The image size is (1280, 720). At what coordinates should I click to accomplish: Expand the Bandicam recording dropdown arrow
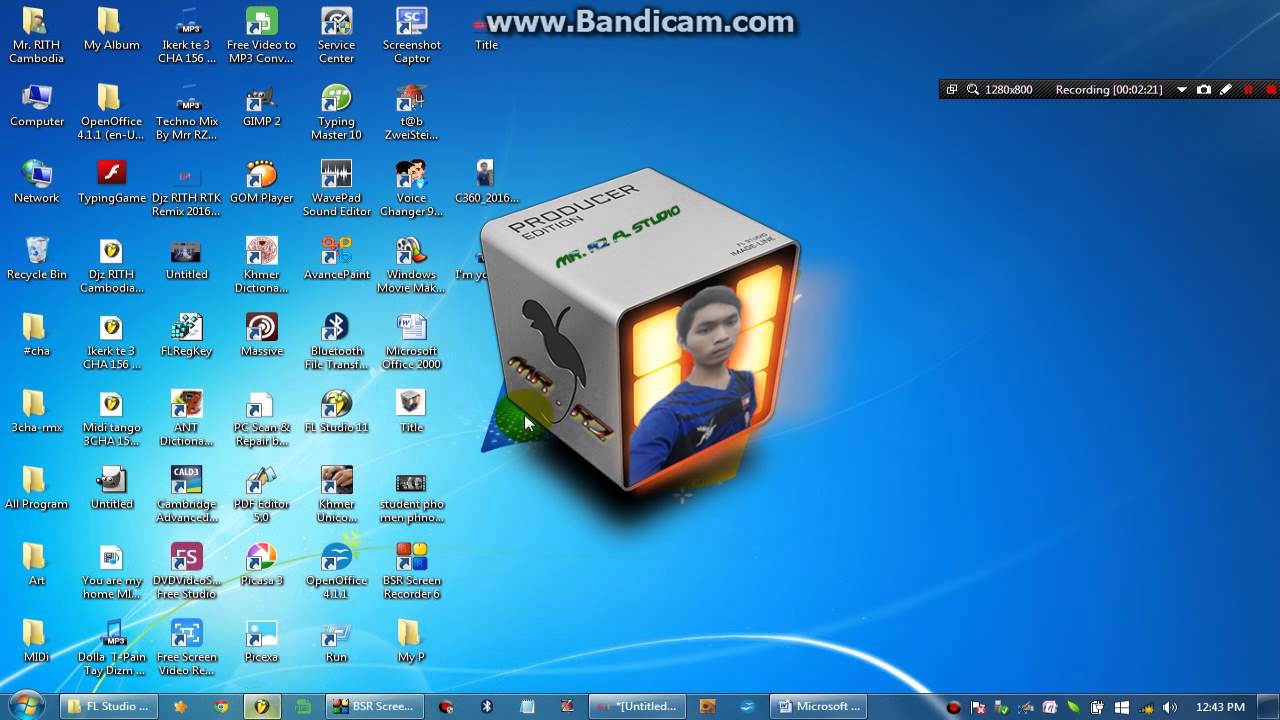pyautogui.click(x=1181, y=90)
